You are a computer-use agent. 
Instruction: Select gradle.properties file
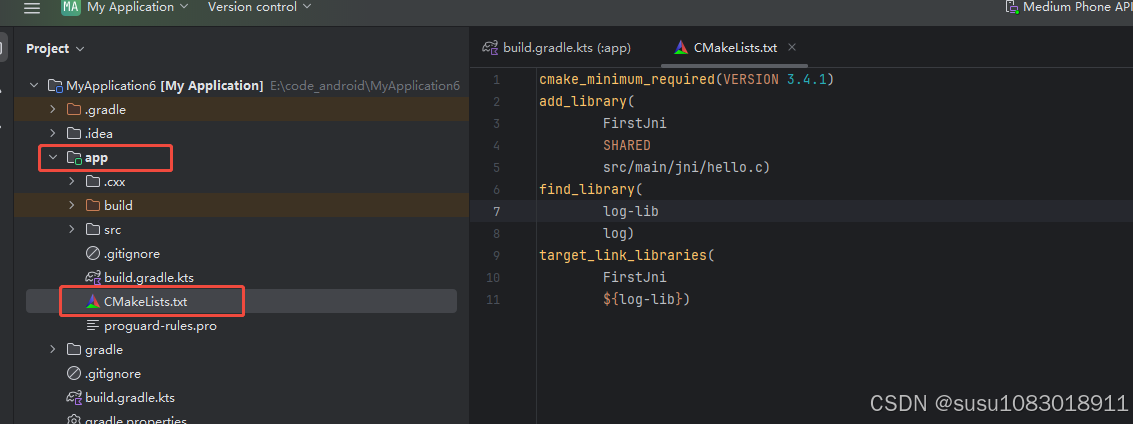point(136,420)
